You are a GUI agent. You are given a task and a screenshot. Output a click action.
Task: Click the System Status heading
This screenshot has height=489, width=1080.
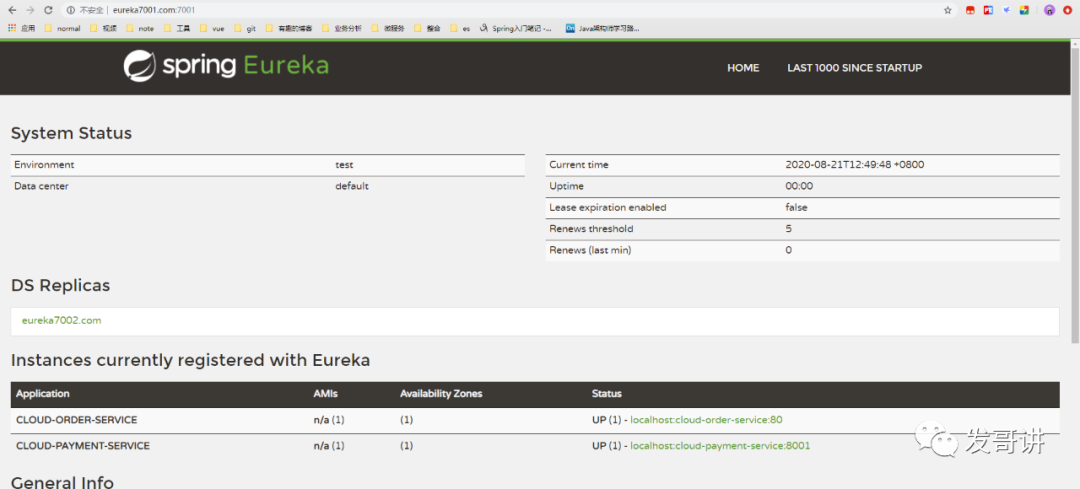pyautogui.click(x=71, y=133)
